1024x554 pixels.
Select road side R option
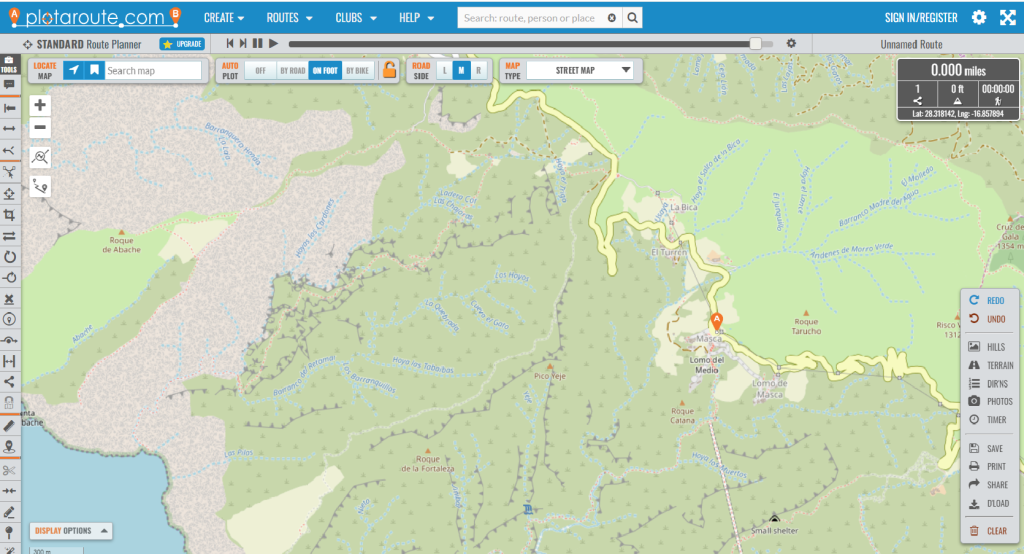pyautogui.click(x=478, y=71)
